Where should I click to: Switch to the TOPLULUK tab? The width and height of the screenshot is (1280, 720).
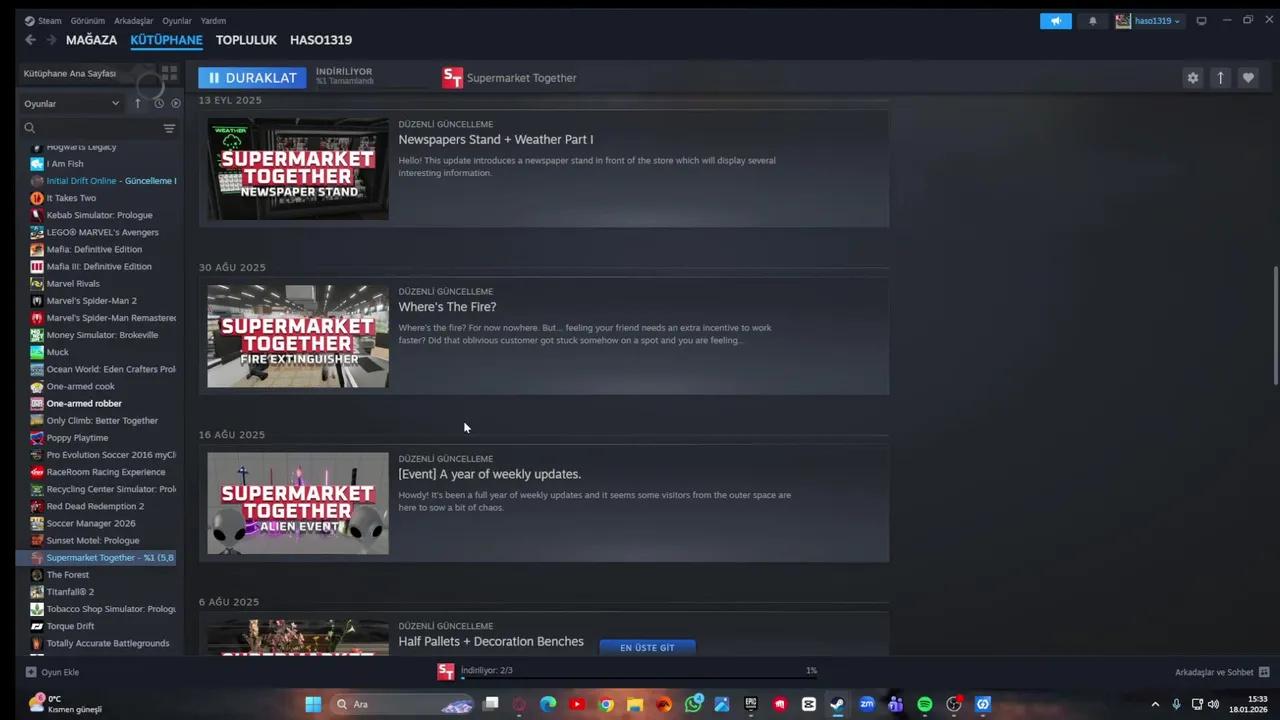click(x=246, y=40)
